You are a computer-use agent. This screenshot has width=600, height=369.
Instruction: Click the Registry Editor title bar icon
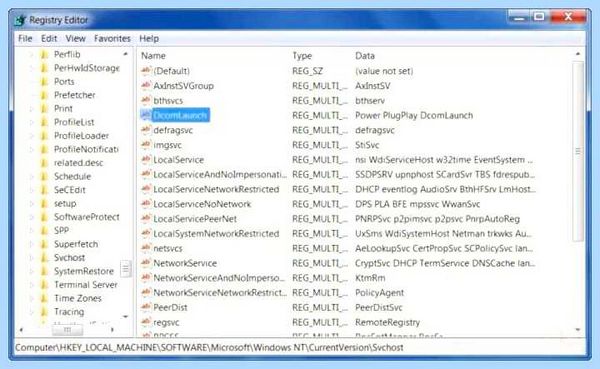point(20,20)
